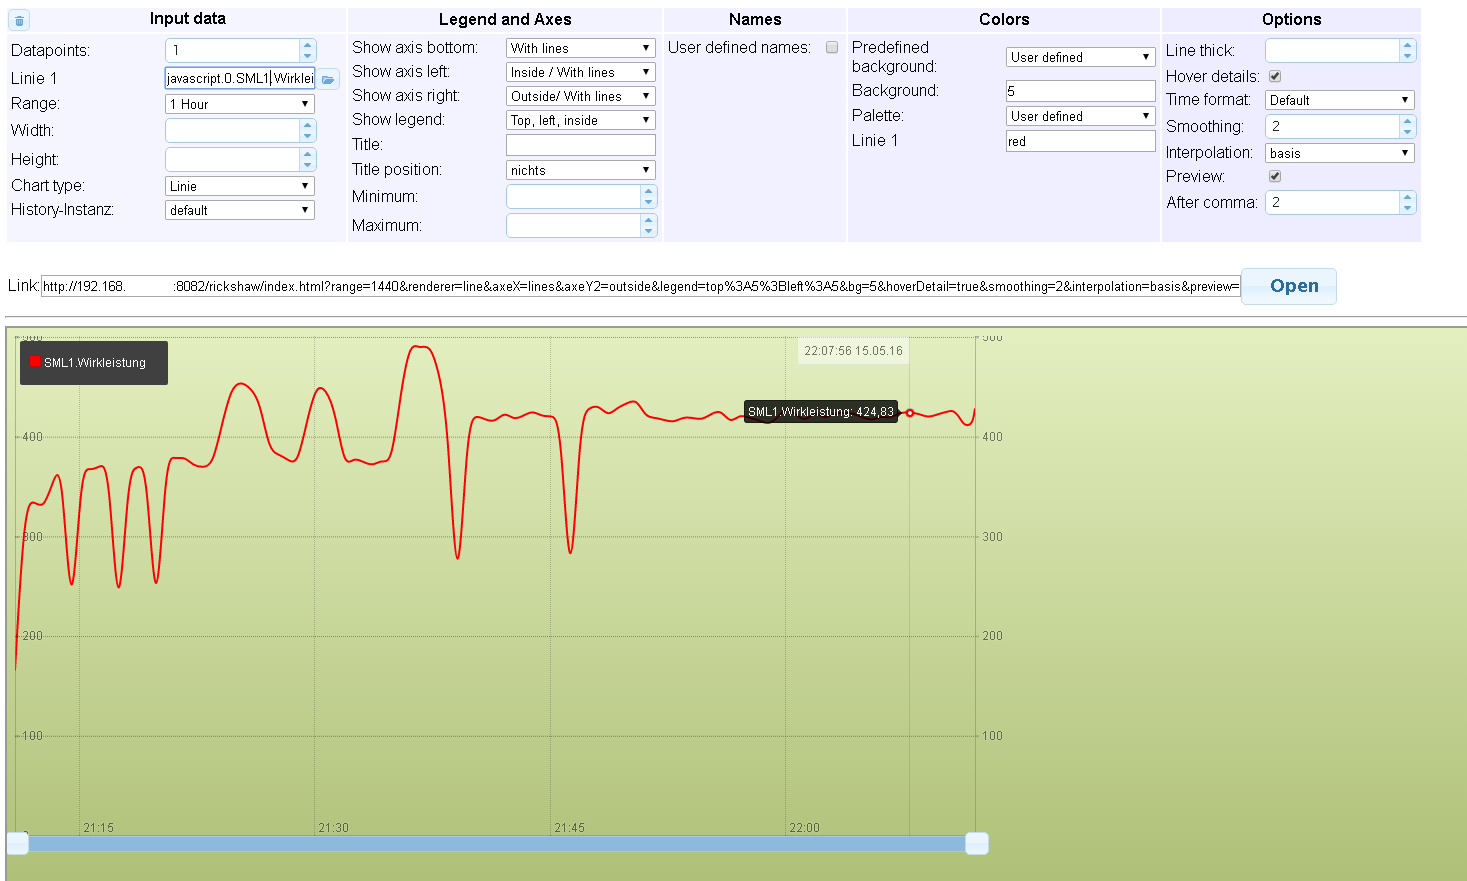Uncheck the Preview checkbox

pyautogui.click(x=1275, y=176)
